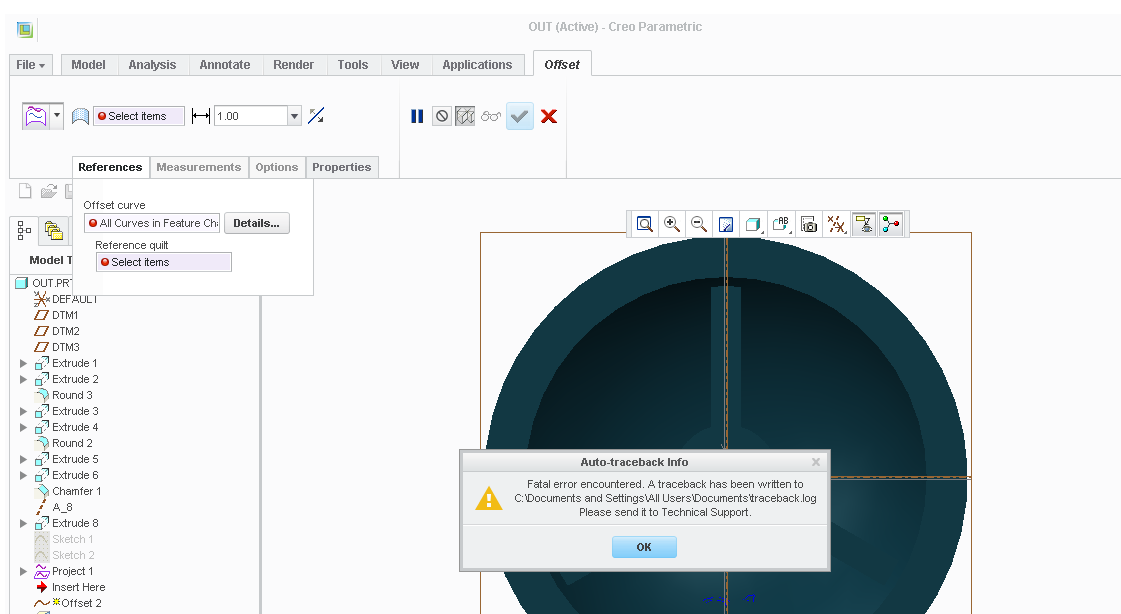
Task: Click the Refit view icon
Action: pyautogui.click(x=645, y=224)
